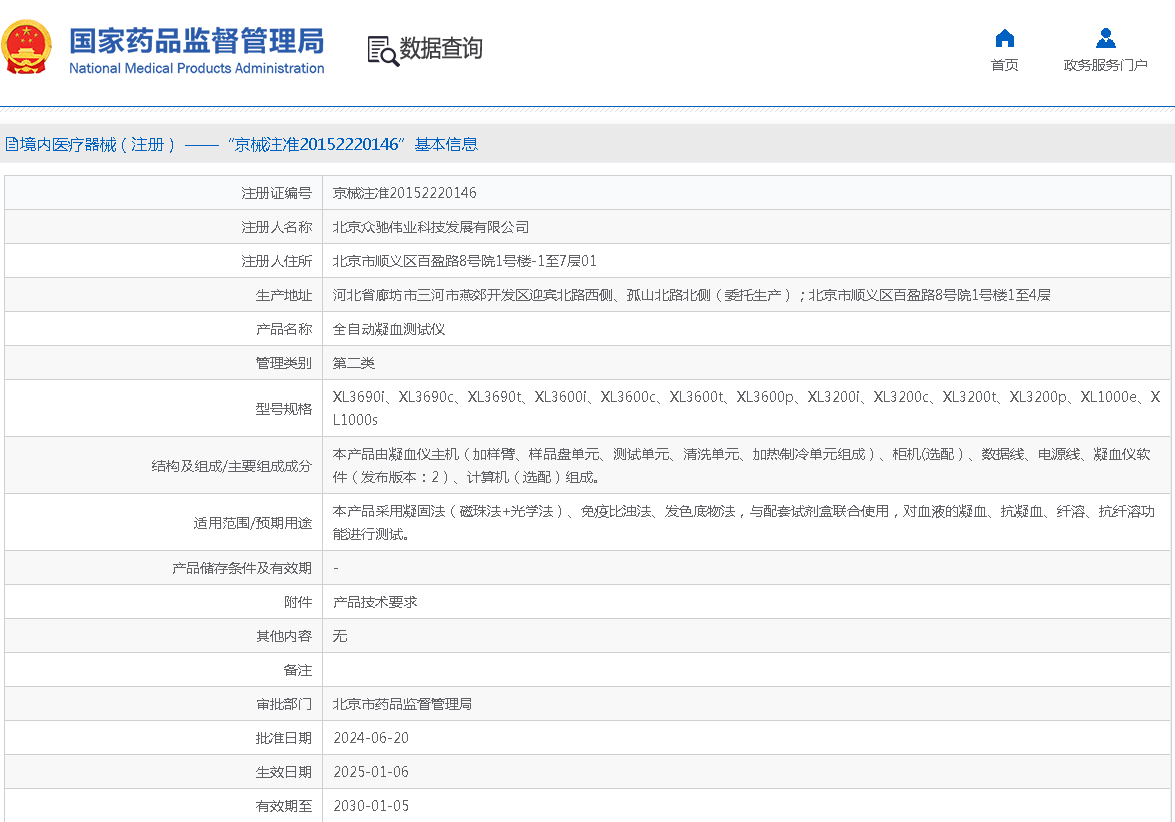The image size is (1175, 822).
Task: Select the 数据查询 heading text
Action: point(441,49)
